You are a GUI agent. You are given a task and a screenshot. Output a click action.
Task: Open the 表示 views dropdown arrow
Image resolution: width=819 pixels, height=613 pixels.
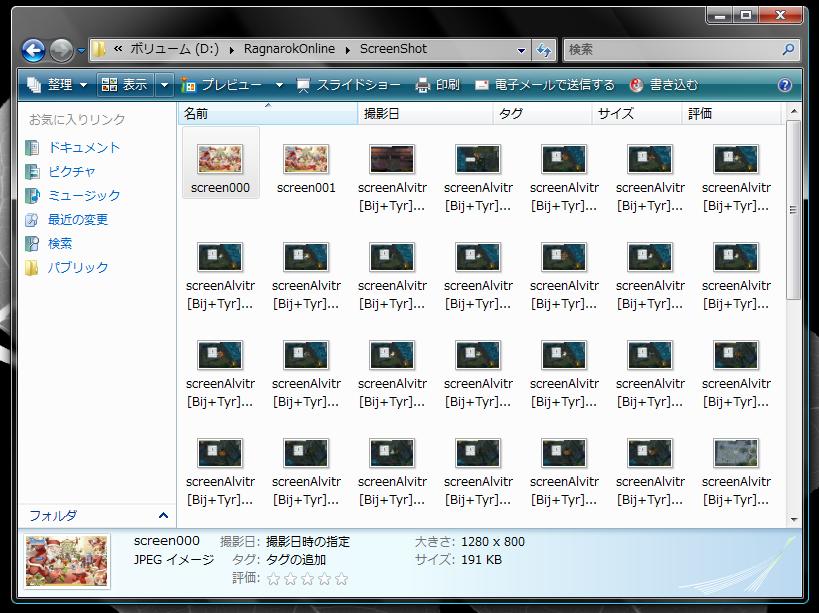coord(164,85)
